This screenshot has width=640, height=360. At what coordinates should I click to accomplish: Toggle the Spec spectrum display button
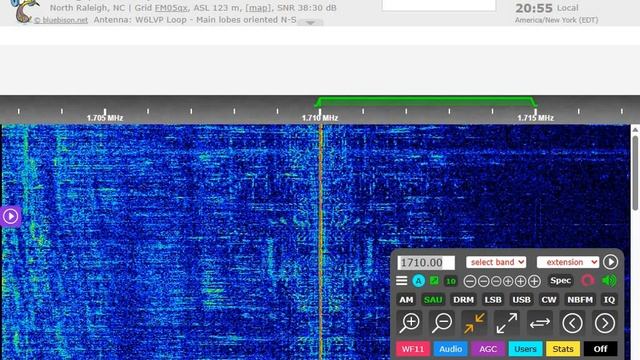point(560,280)
